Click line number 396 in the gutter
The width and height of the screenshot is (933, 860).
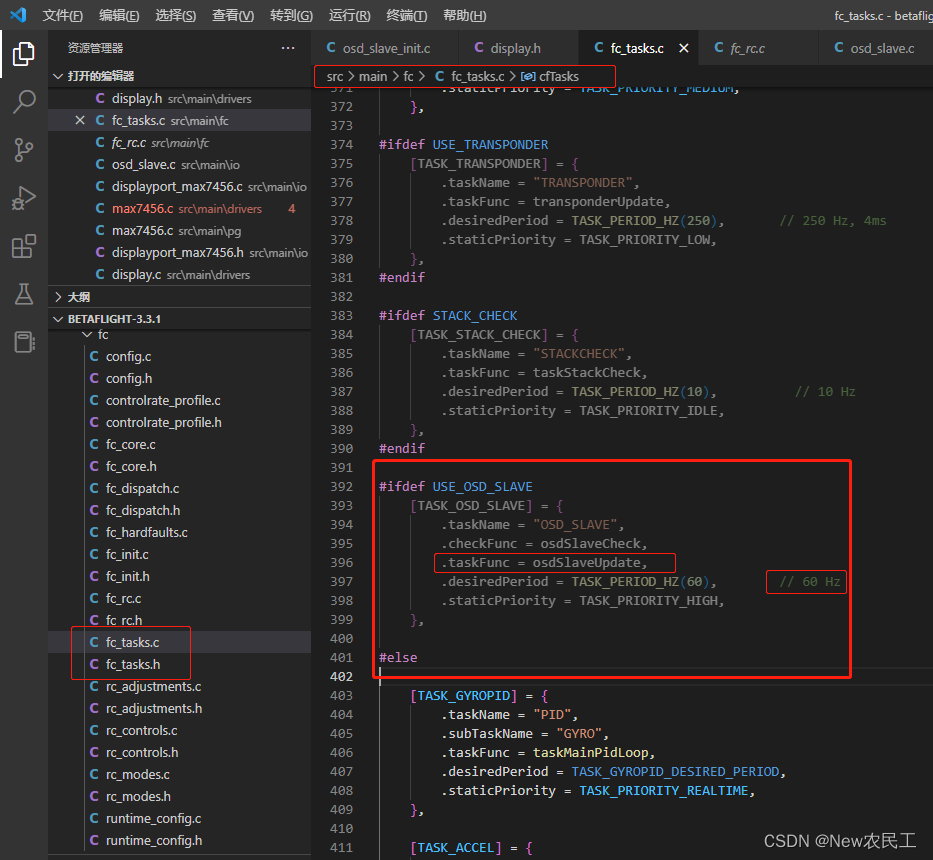(342, 562)
